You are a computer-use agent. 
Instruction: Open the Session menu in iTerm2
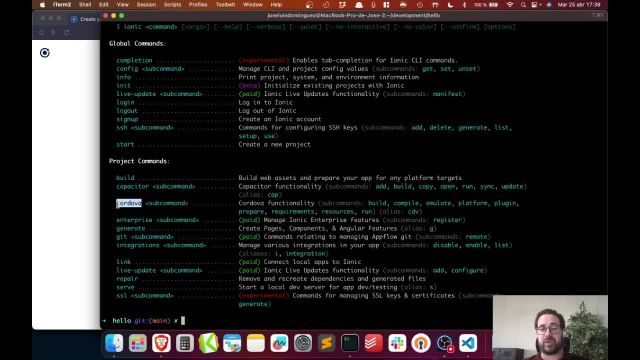(x=146, y=4)
